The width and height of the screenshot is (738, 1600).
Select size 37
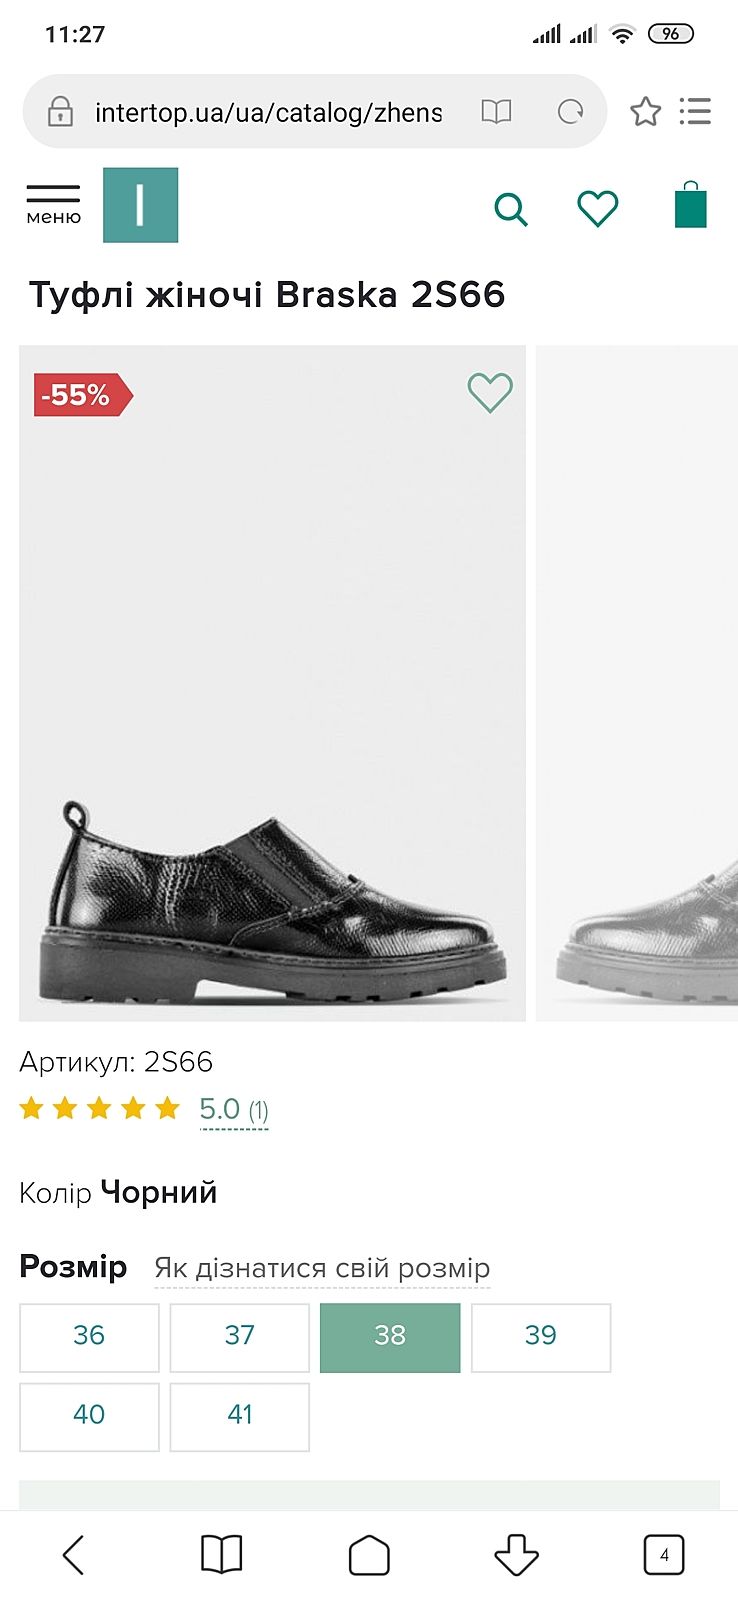tap(239, 1336)
